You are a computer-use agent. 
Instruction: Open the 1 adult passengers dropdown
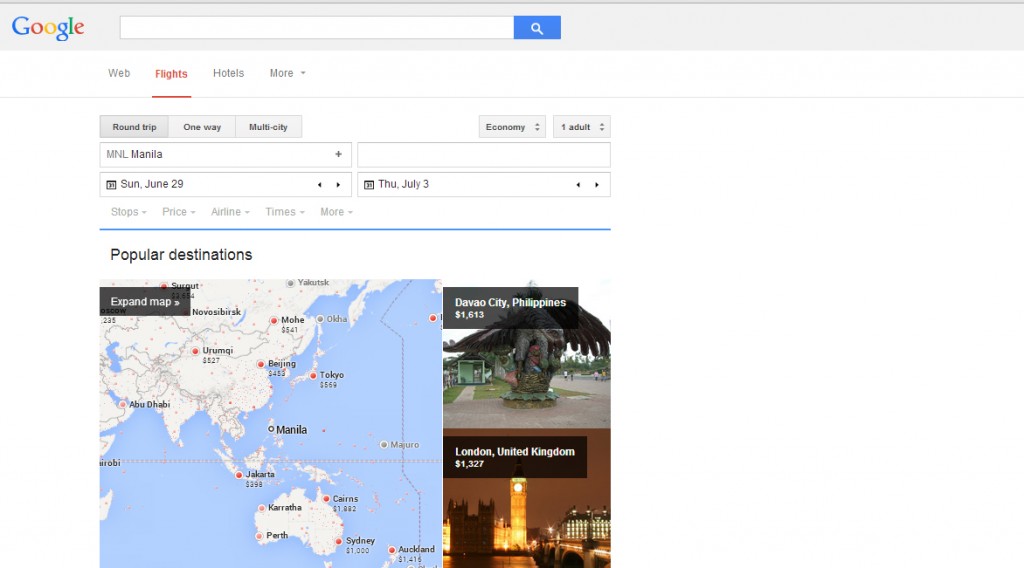pyautogui.click(x=581, y=127)
